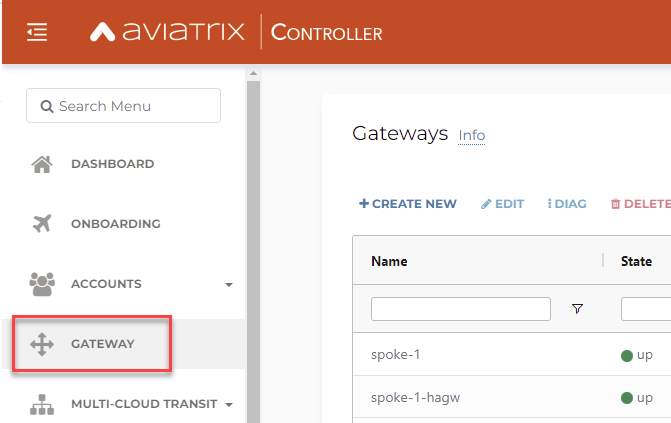The width and height of the screenshot is (671, 423).
Task: Open the Gateways Info link
Action: tap(472, 135)
